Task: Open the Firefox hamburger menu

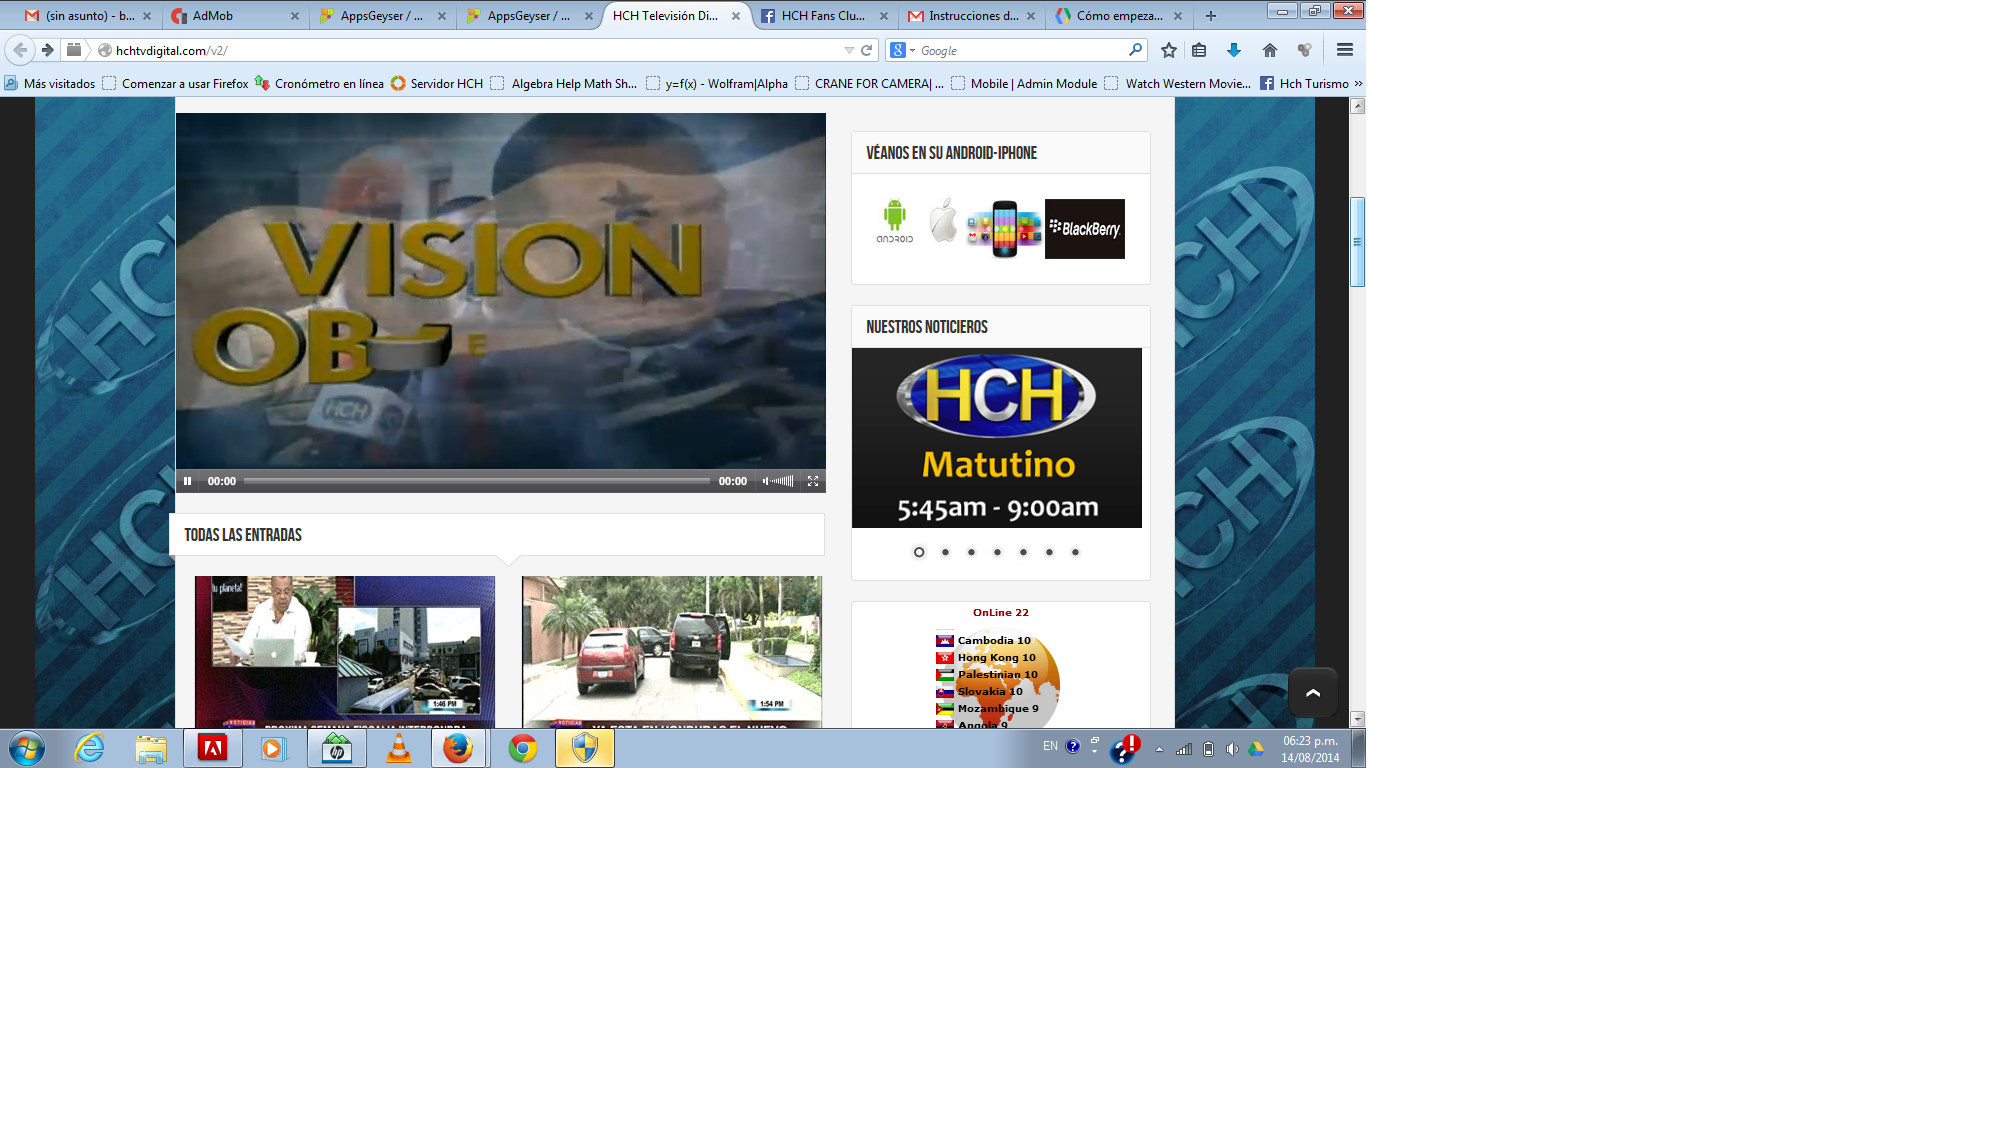Action: pyautogui.click(x=1345, y=50)
